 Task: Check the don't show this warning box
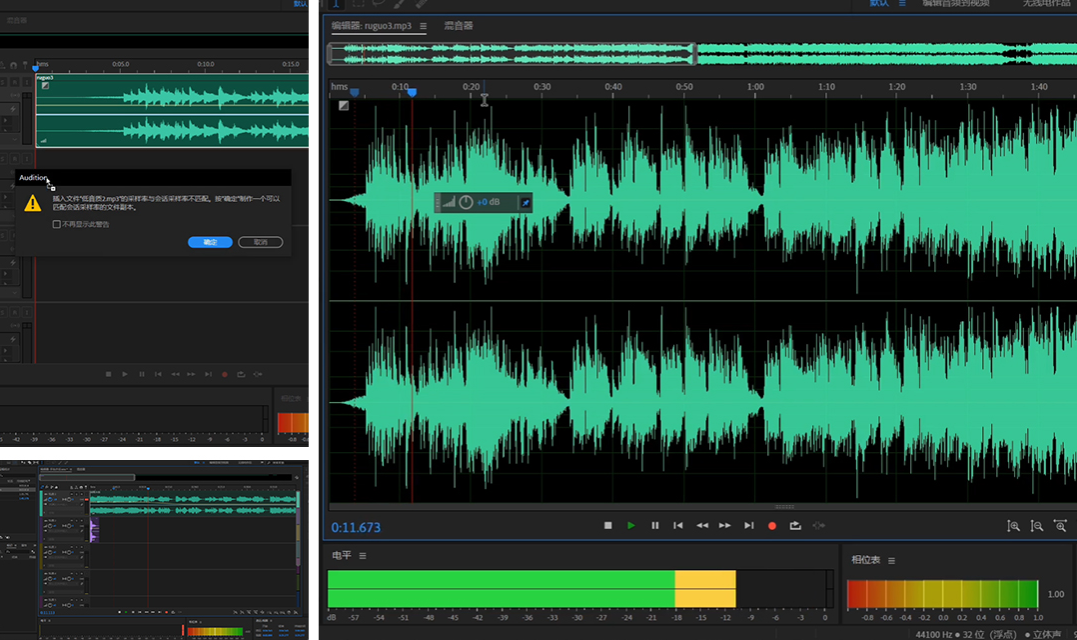click(57, 224)
